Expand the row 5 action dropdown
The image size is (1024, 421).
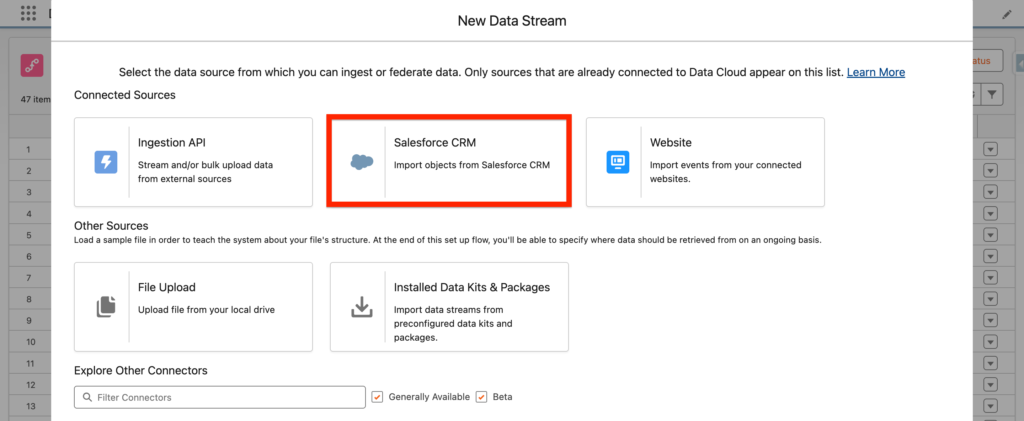click(x=991, y=235)
